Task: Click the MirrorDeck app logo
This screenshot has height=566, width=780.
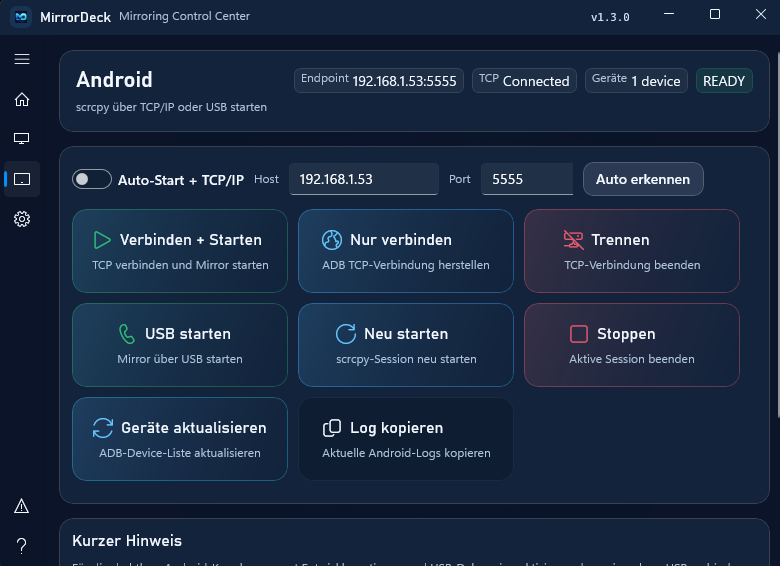Action: click(20, 17)
